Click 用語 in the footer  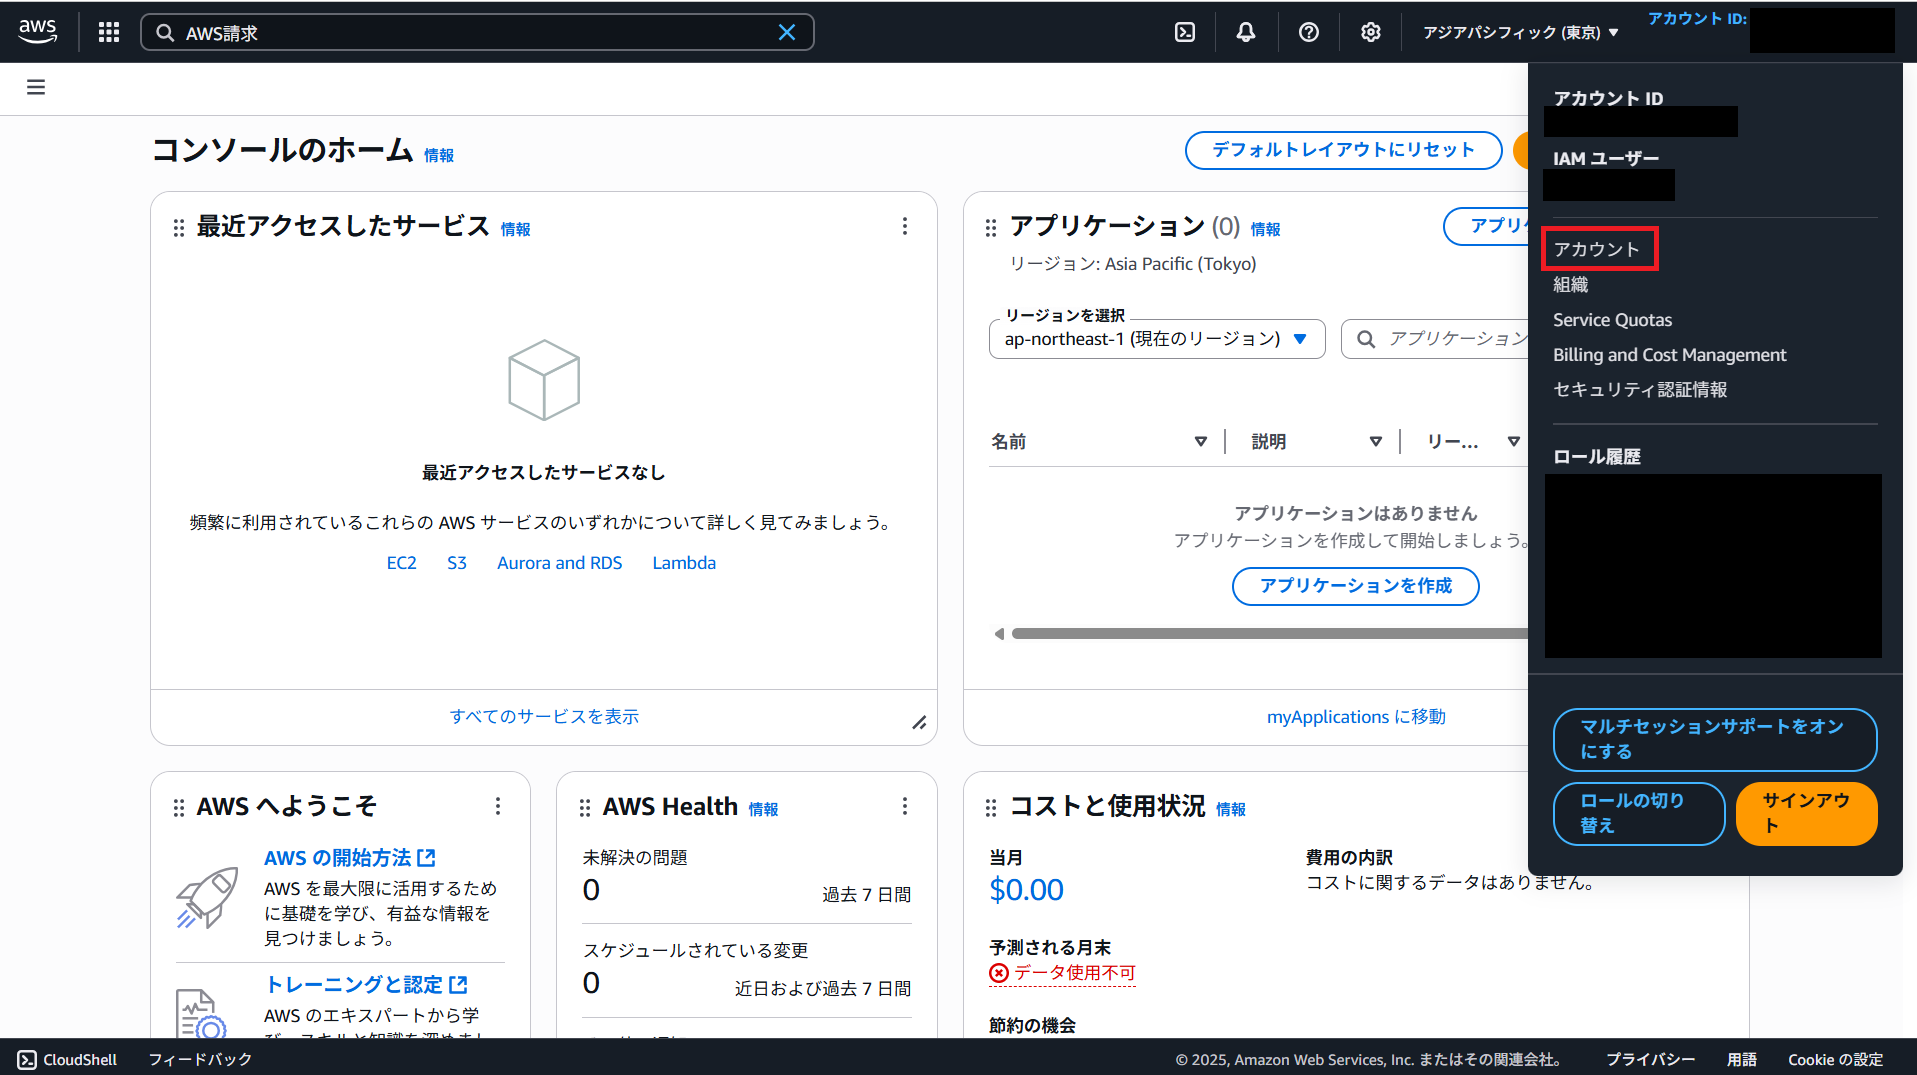(x=1742, y=1059)
